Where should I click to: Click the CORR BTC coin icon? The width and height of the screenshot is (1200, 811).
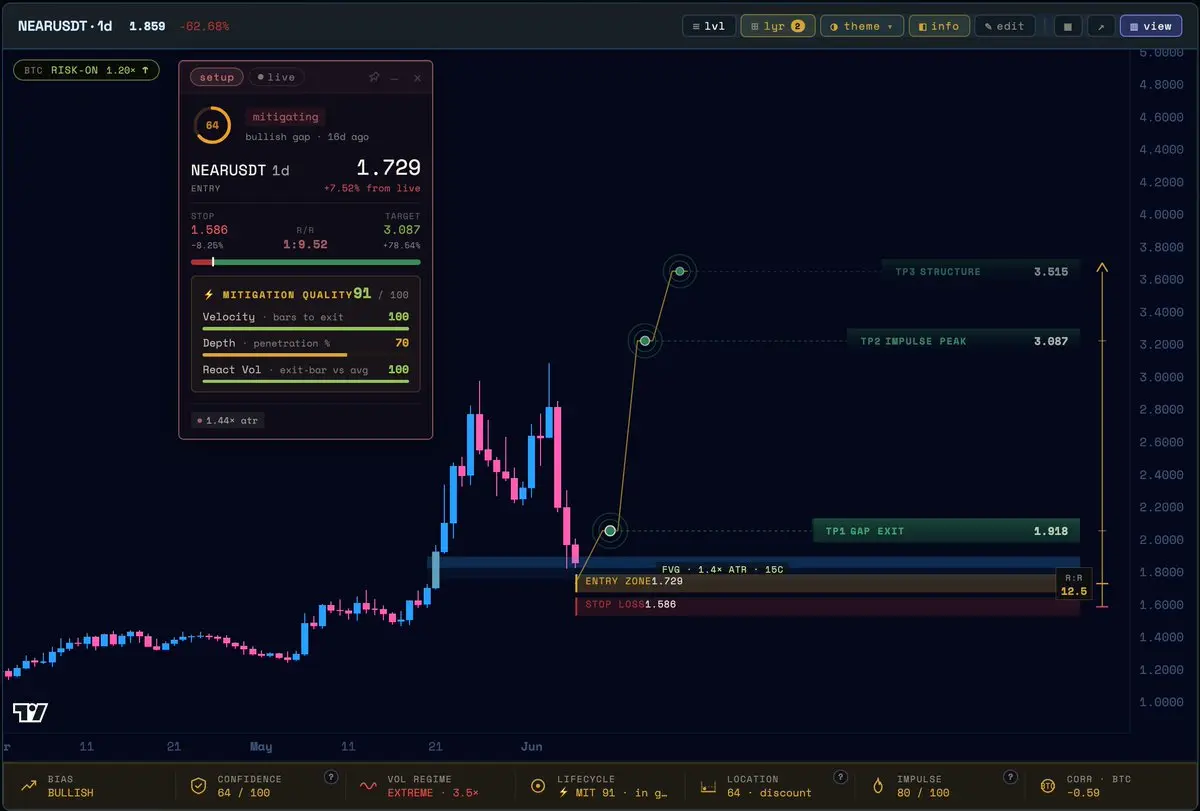tap(1049, 785)
